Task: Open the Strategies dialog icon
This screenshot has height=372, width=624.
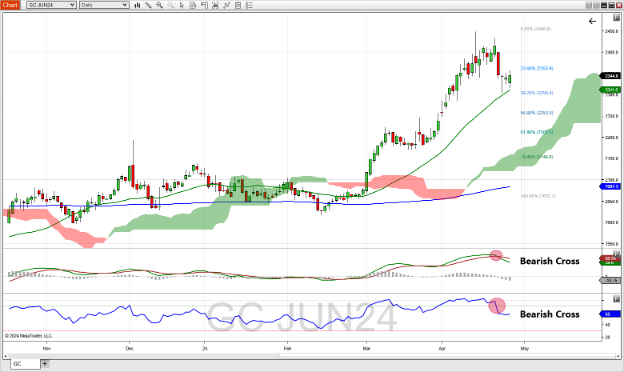Action: (238, 5)
